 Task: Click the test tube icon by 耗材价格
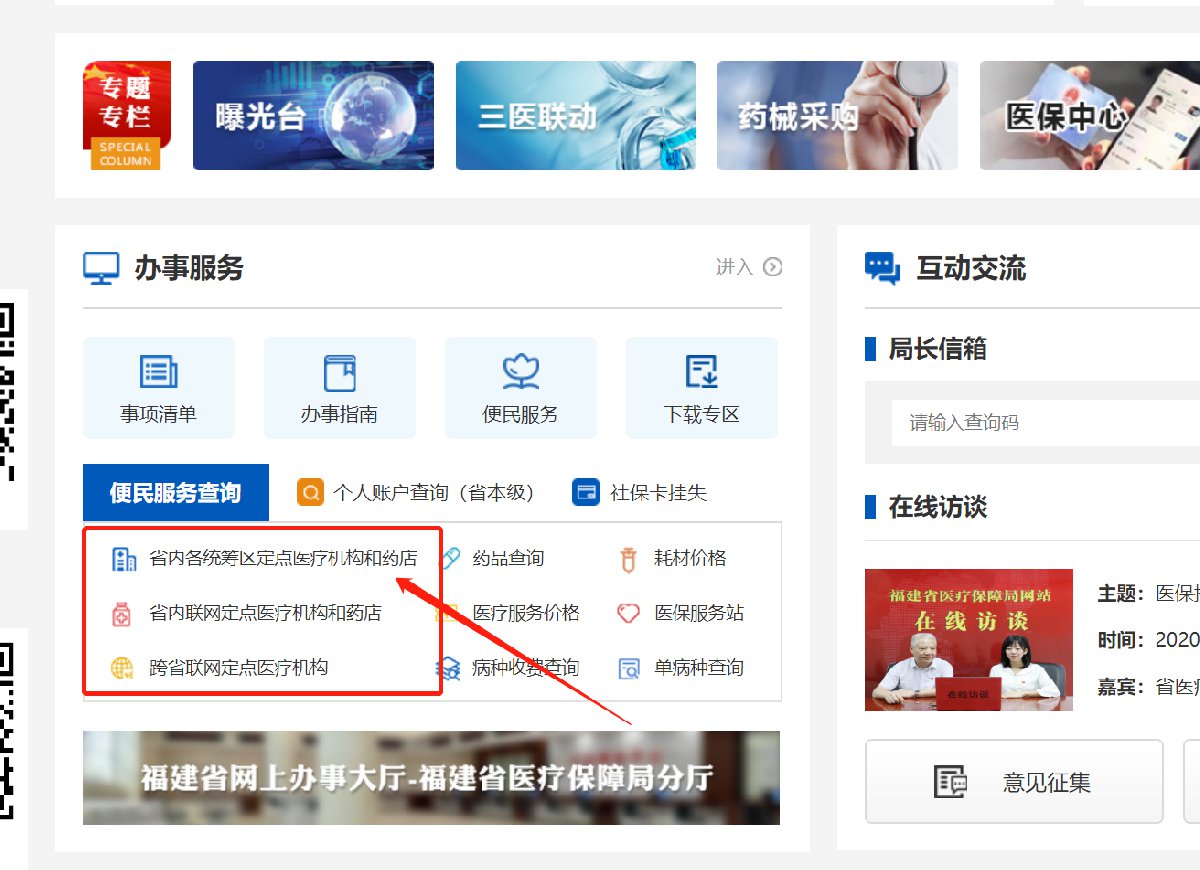coord(628,559)
